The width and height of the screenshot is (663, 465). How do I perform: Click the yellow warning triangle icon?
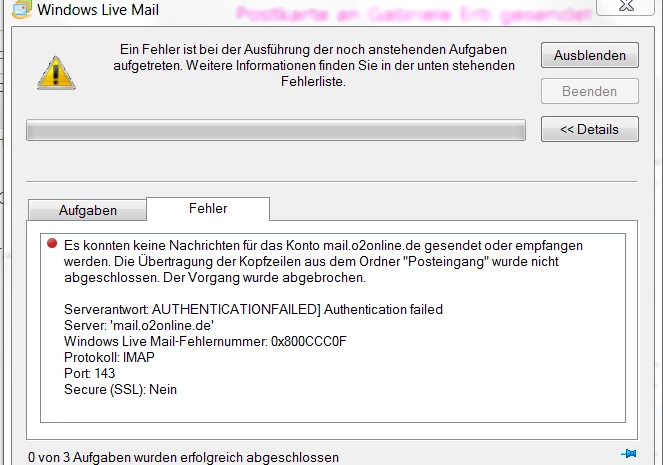click(x=56, y=73)
